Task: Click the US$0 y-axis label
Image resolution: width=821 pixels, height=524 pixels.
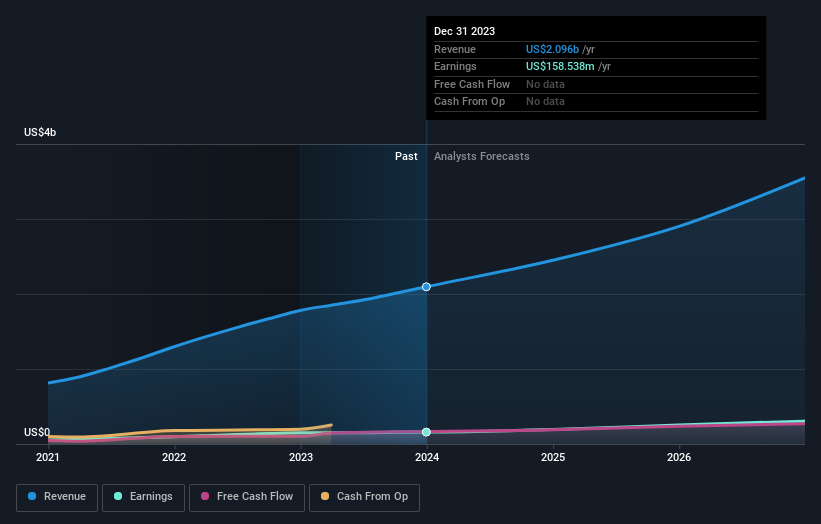Action: click(x=37, y=432)
